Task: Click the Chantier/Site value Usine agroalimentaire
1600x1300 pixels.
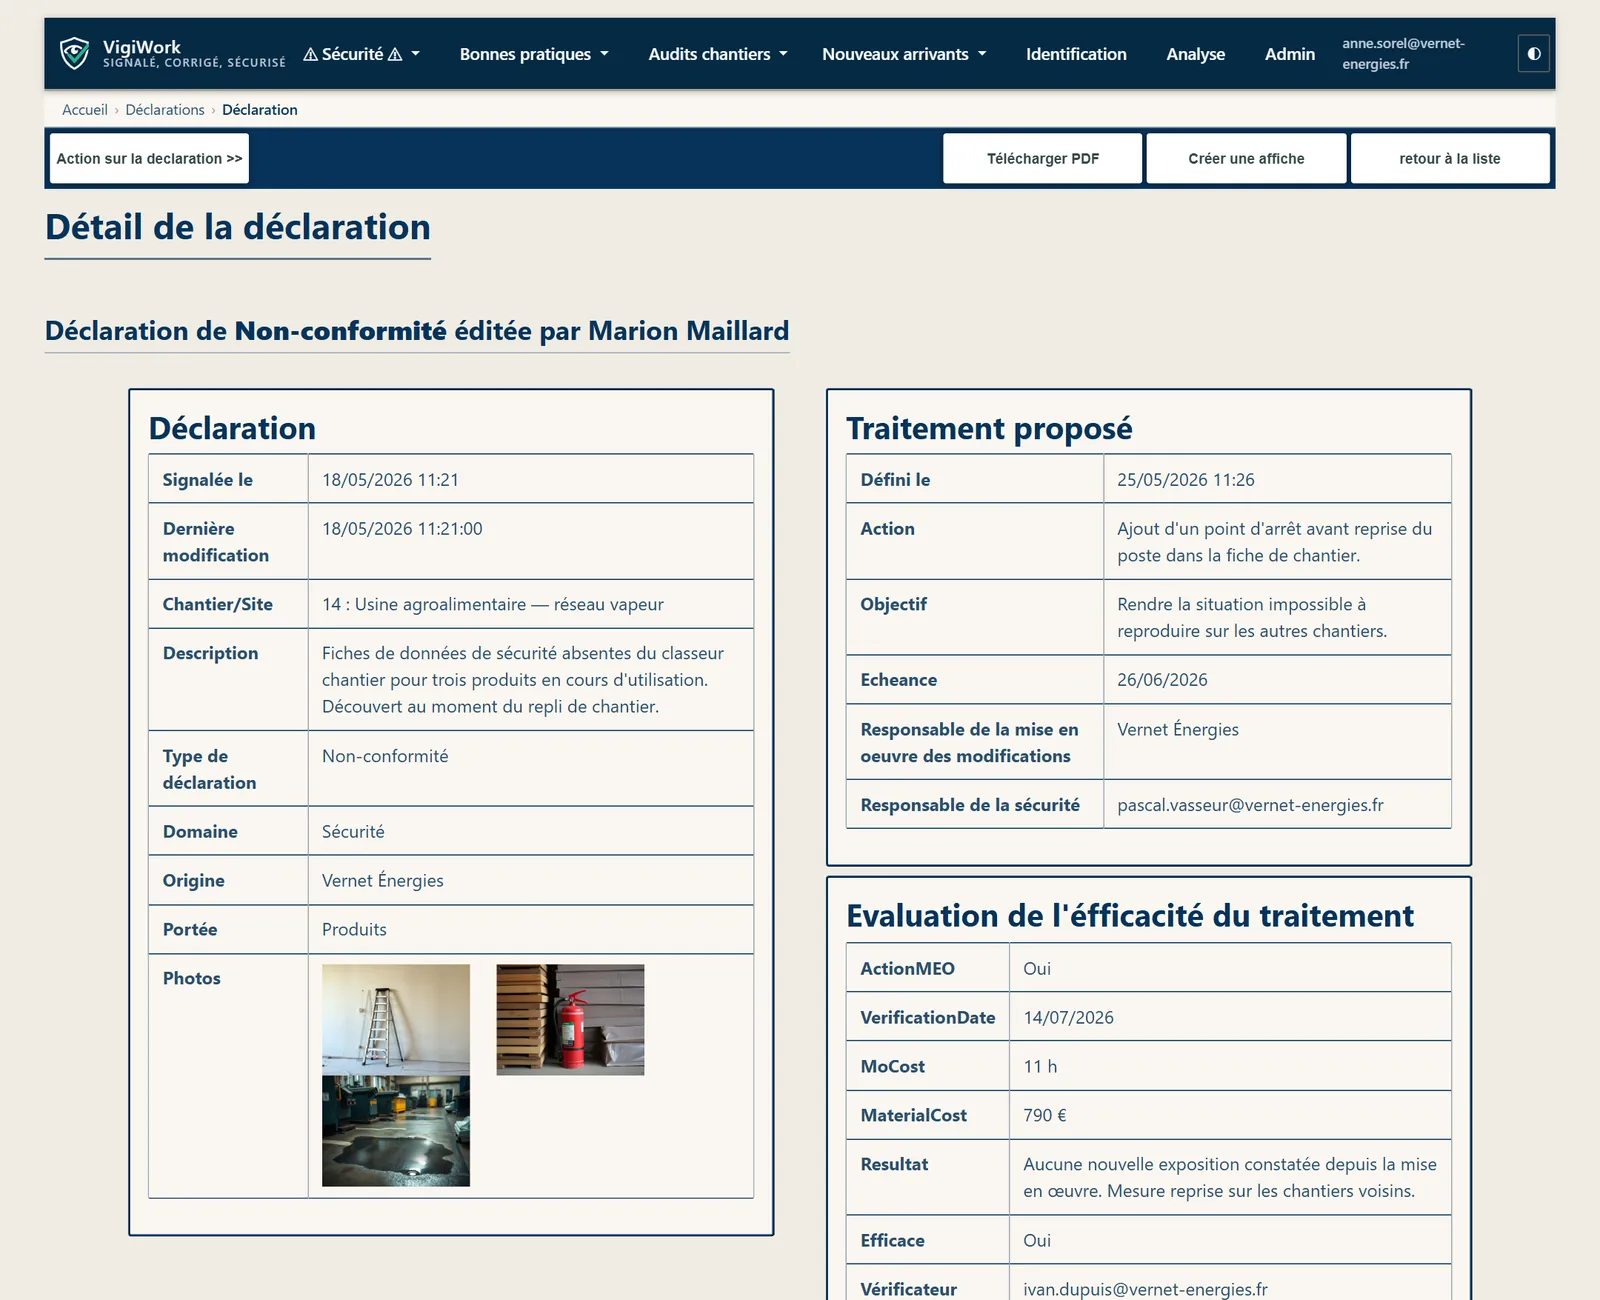Action: pyautogui.click(x=493, y=604)
